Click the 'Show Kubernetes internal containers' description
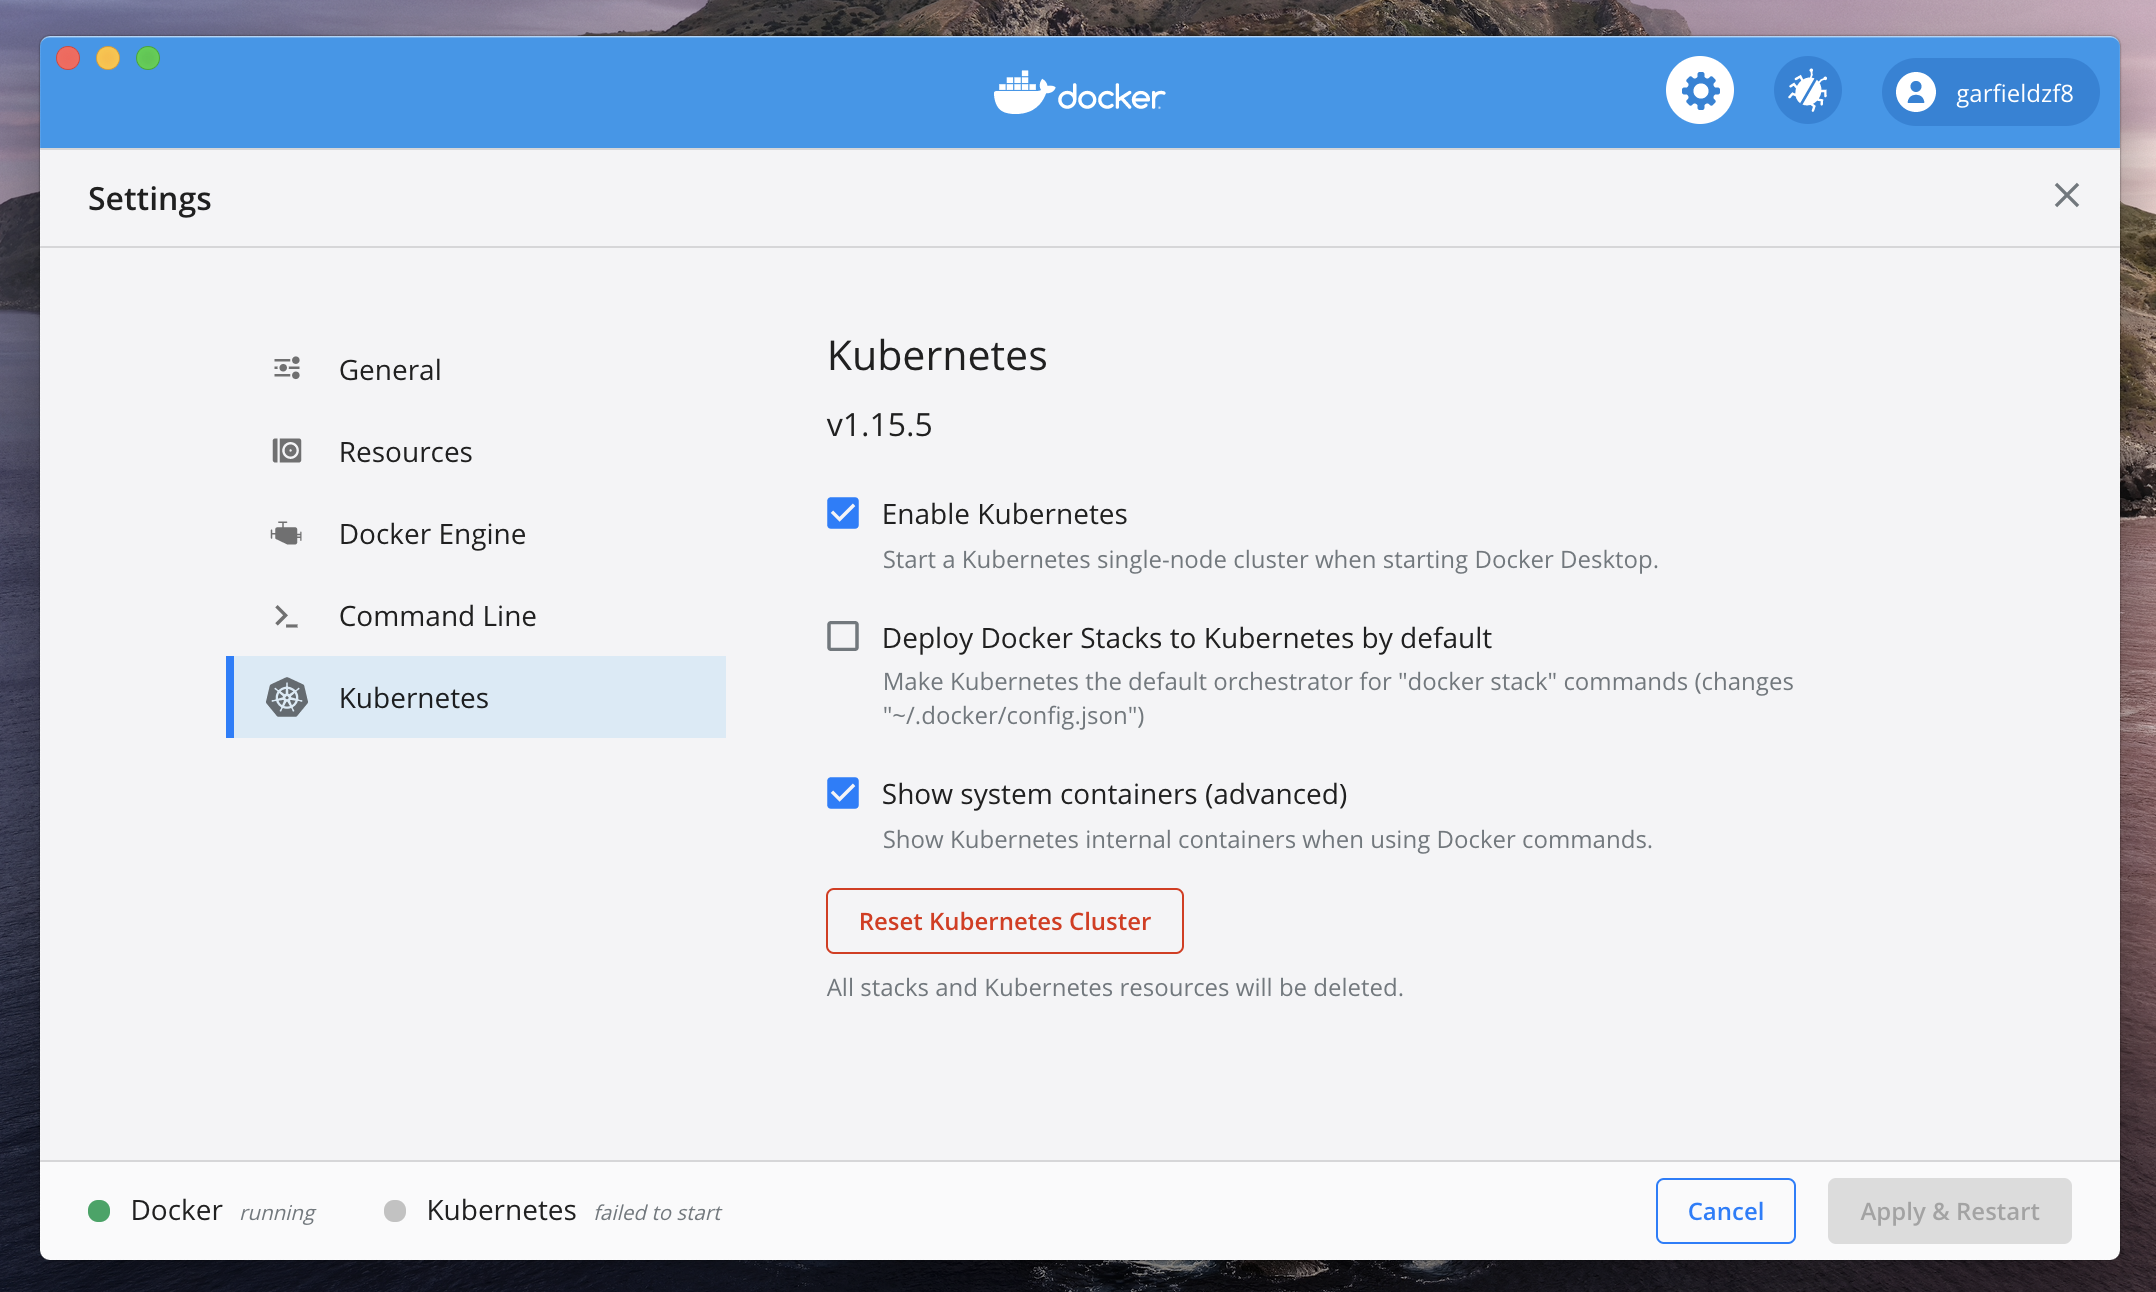 (x=1267, y=839)
